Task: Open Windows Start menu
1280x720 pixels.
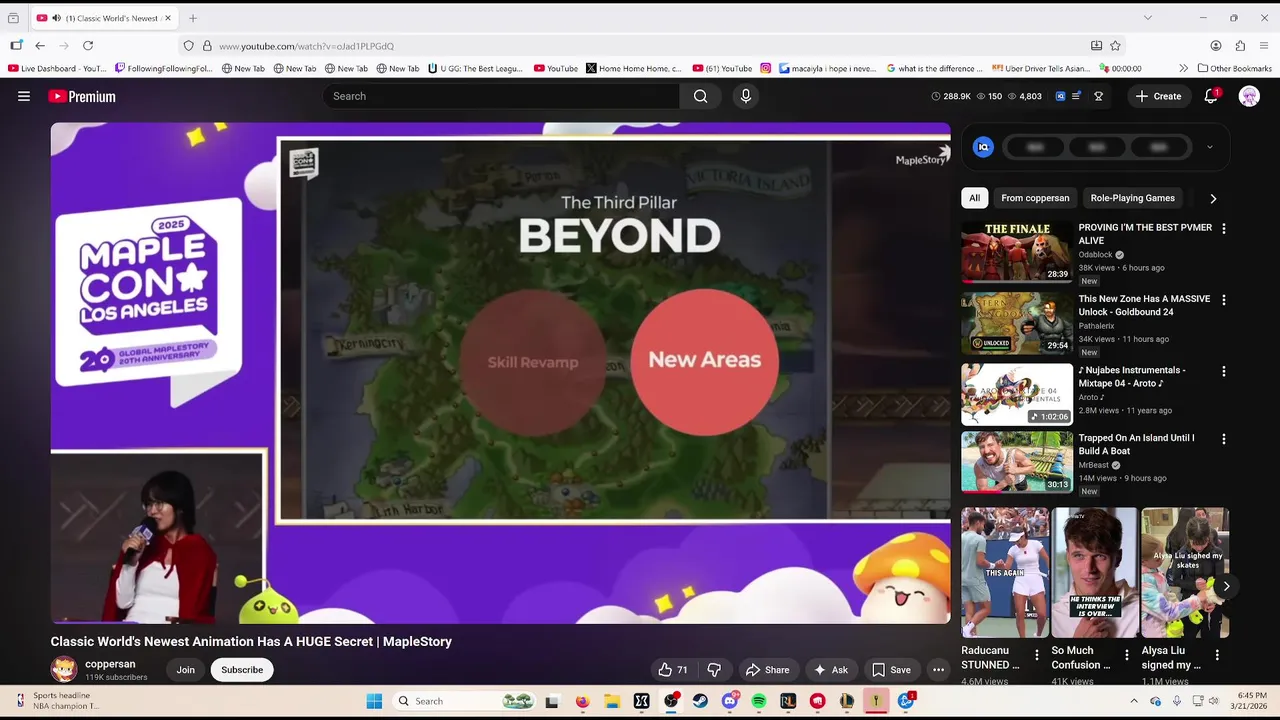Action: (374, 701)
